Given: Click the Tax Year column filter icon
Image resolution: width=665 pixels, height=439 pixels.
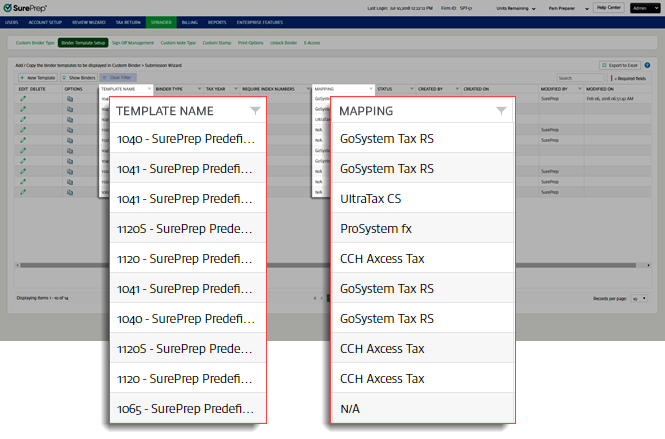Looking at the screenshot, I should (x=235, y=89).
